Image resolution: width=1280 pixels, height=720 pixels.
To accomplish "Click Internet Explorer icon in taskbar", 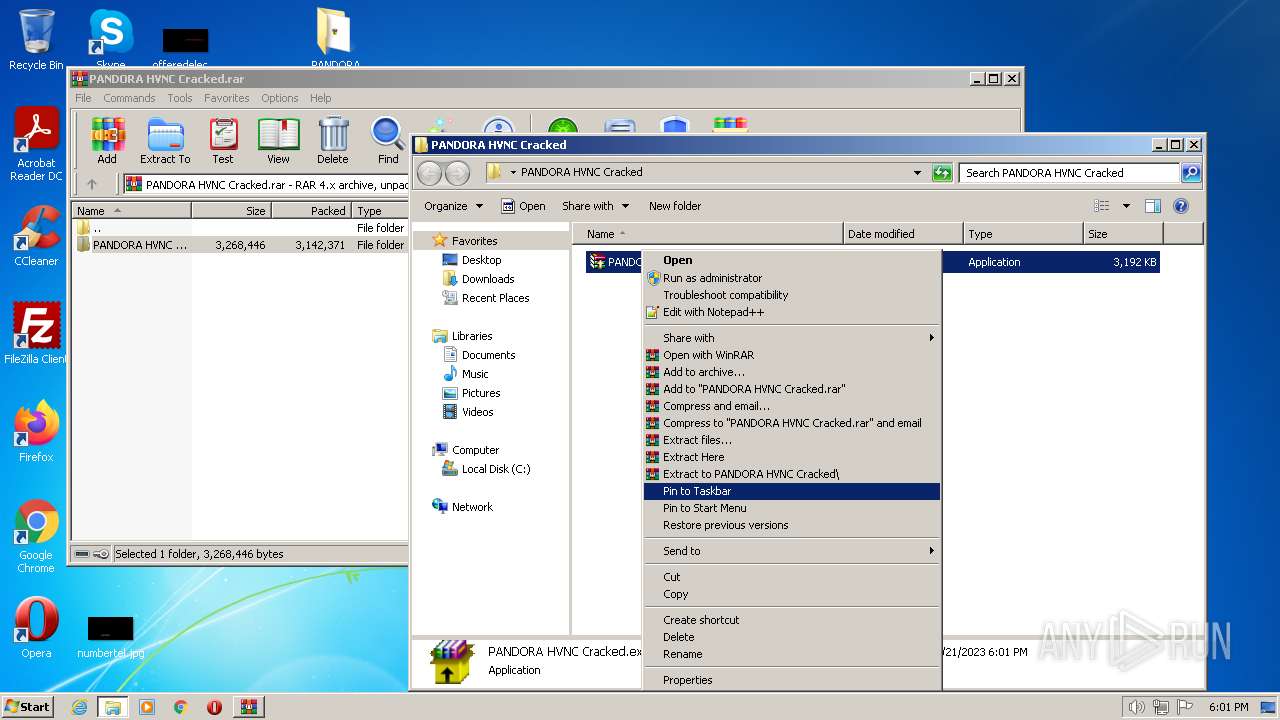I will pos(79,707).
